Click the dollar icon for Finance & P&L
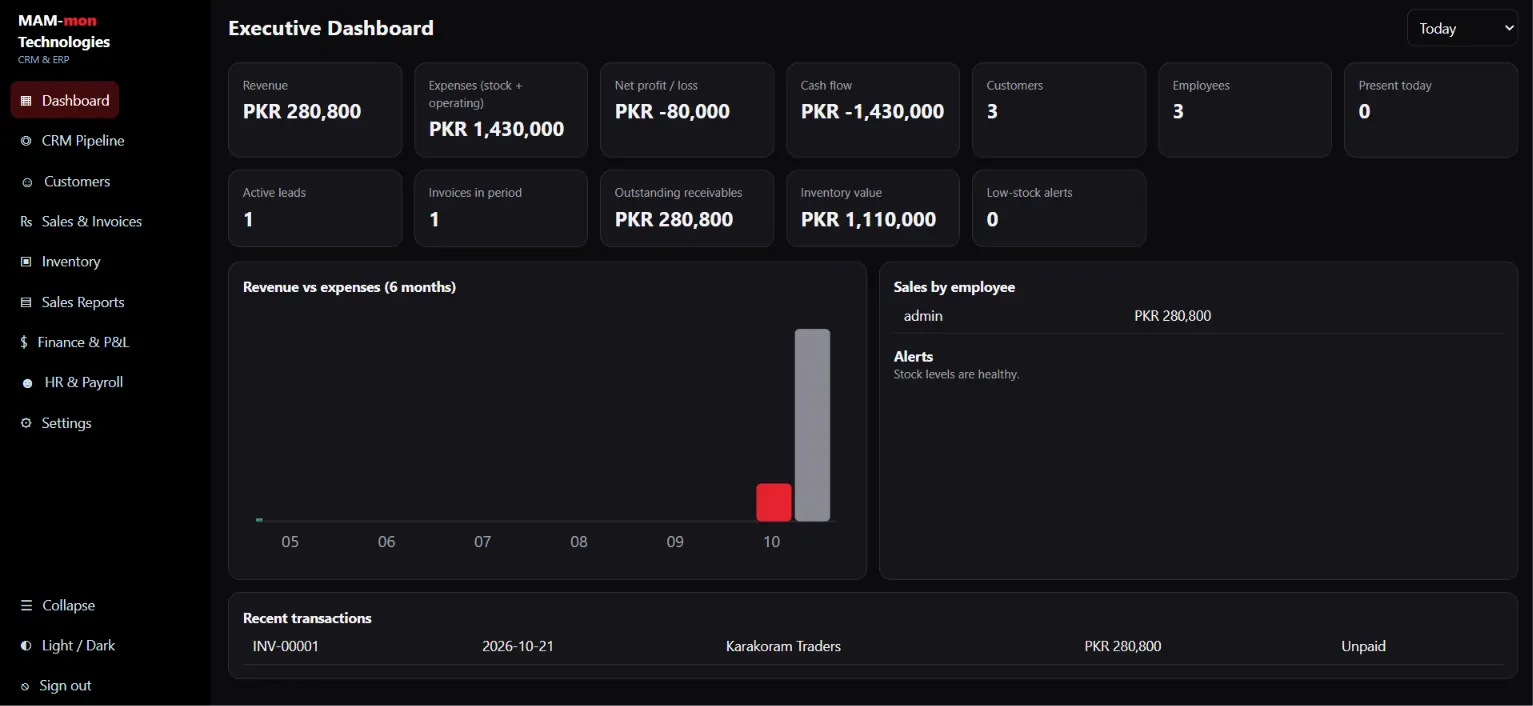This screenshot has height=706, width=1533. tap(24, 342)
